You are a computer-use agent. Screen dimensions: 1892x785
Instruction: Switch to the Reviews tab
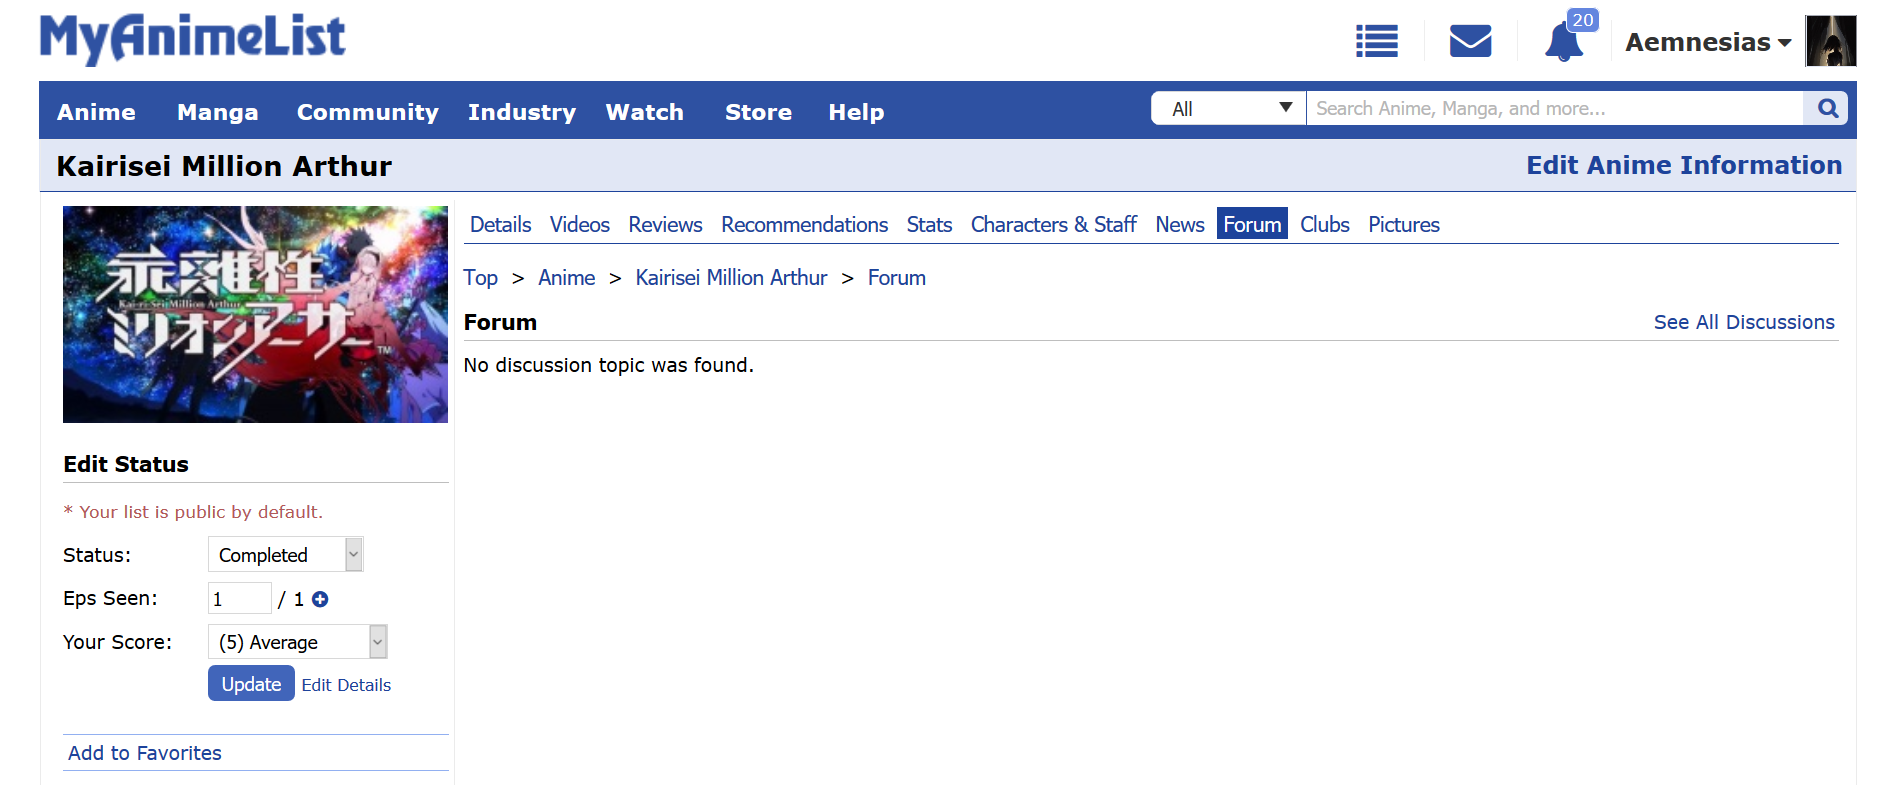coord(665,225)
